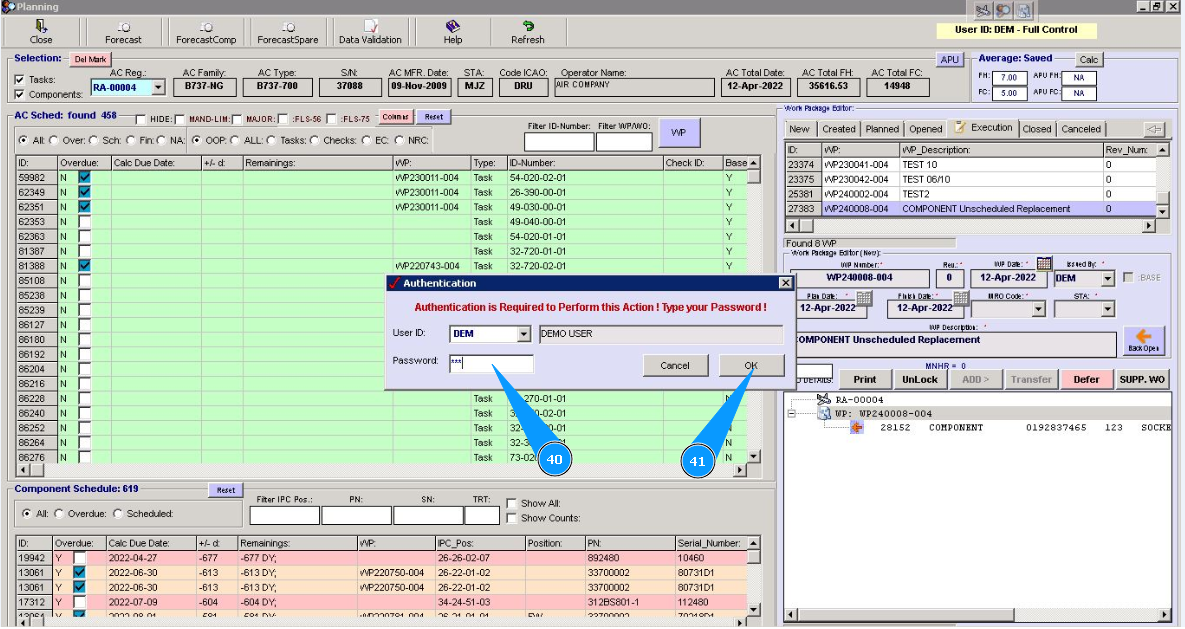Uncheck the Tasks selection checkbox

point(20,79)
